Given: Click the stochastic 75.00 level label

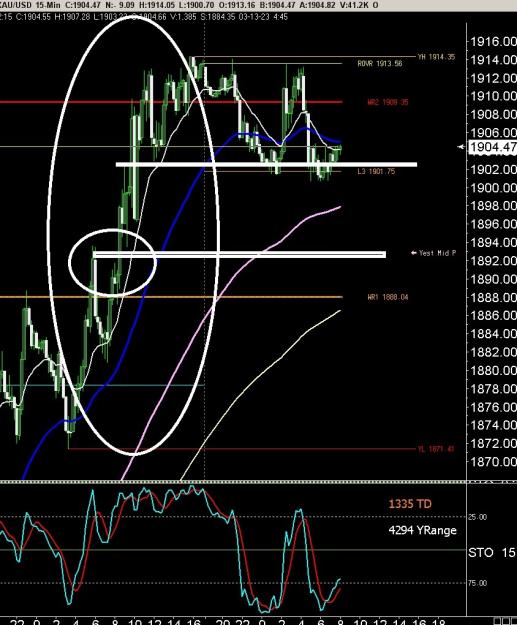Looking at the screenshot, I should pos(477,583).
